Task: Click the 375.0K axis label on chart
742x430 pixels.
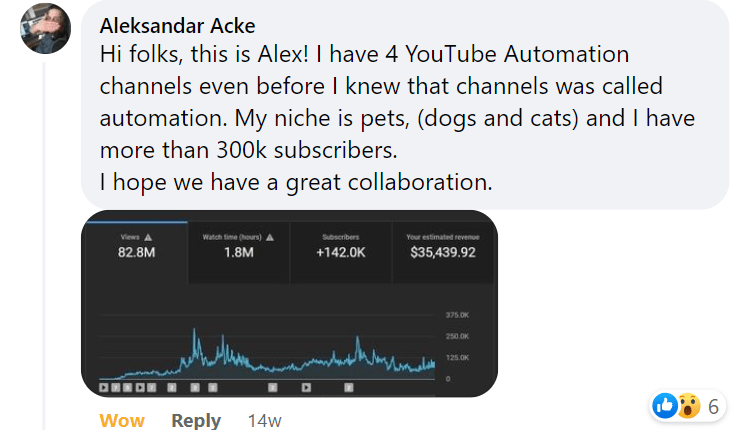Action: 456,315
